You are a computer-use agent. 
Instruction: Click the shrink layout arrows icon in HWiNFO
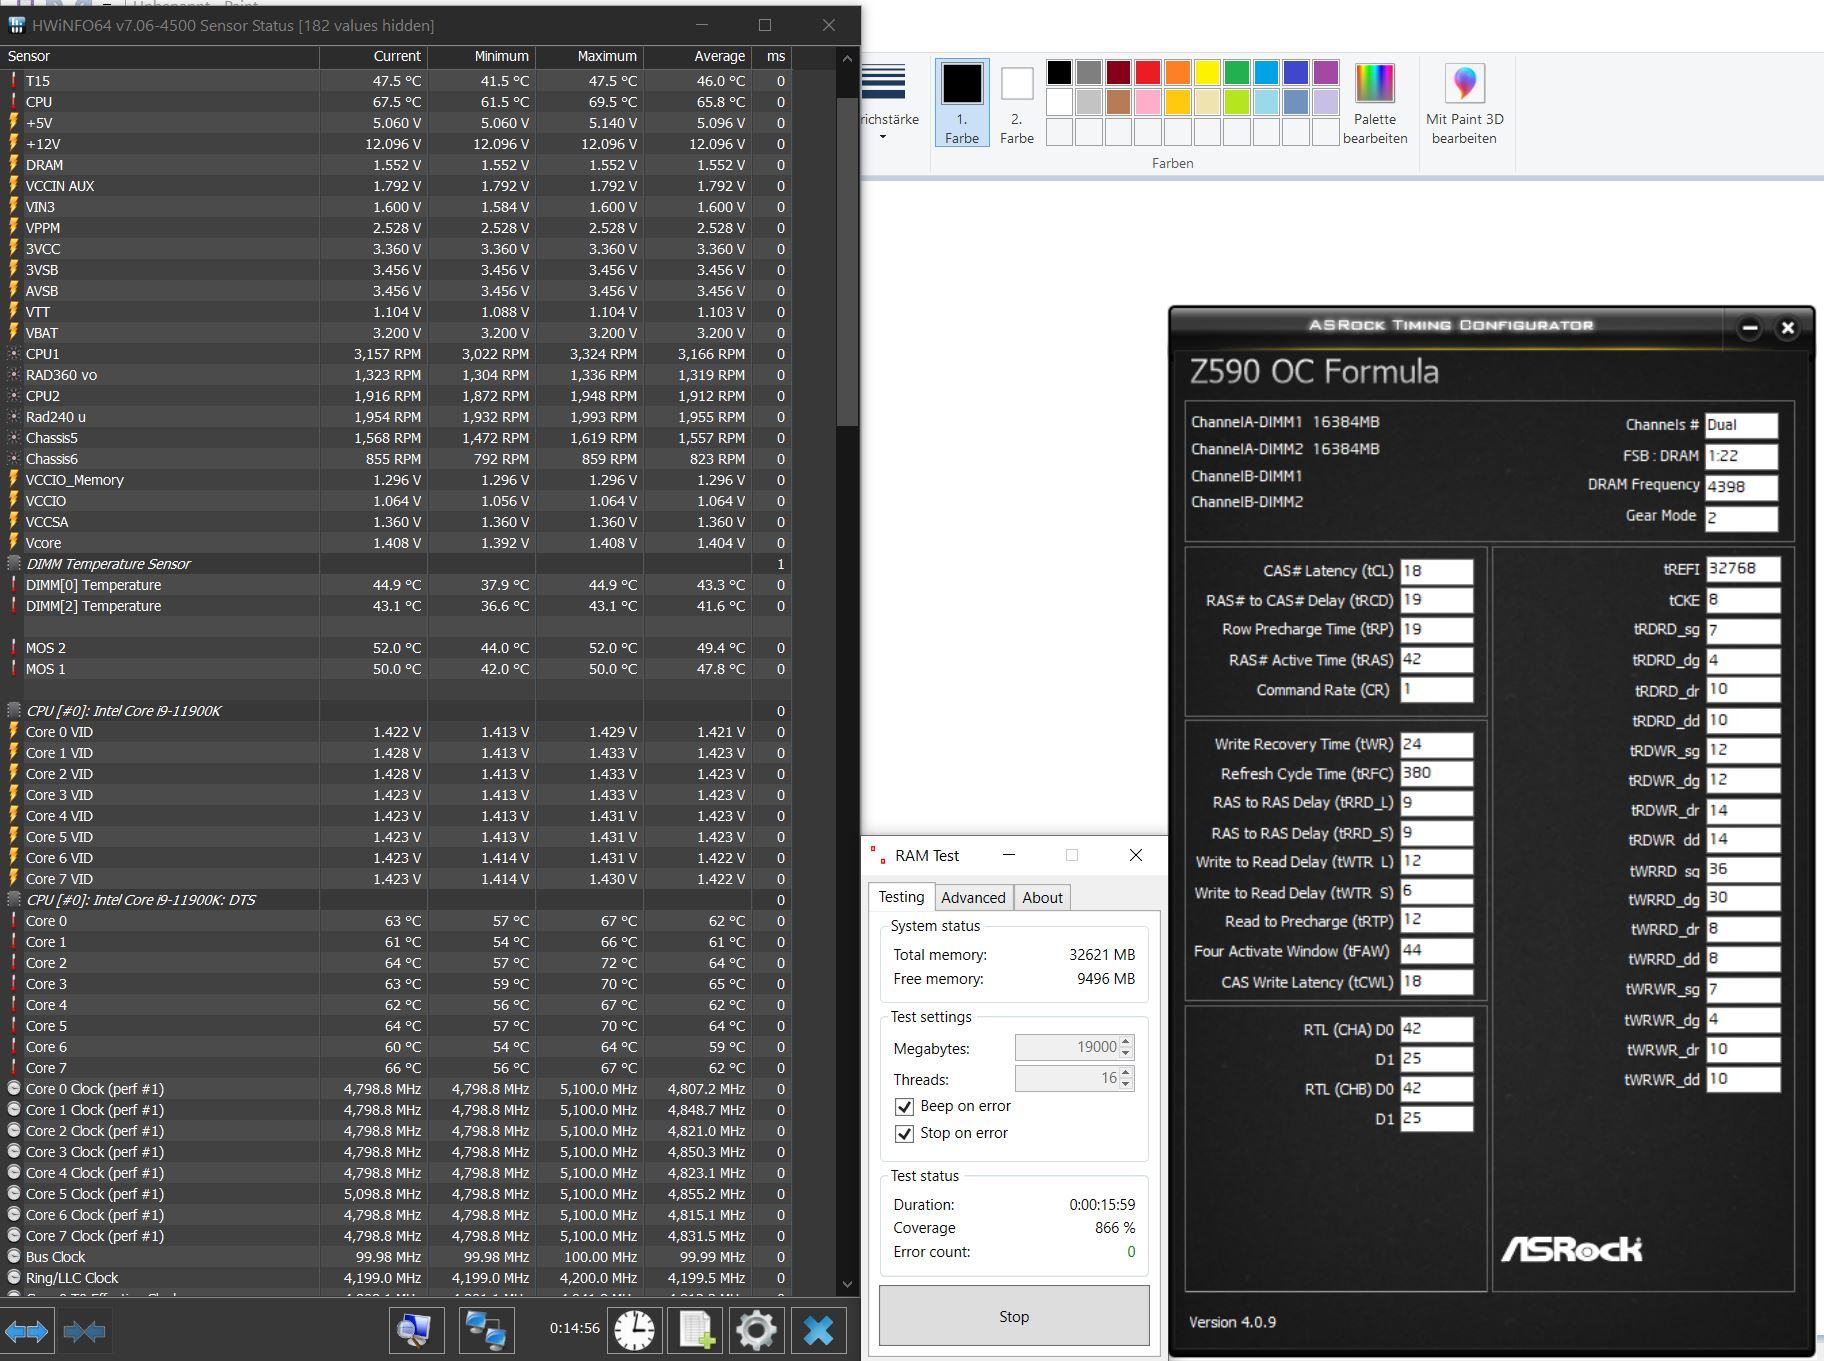(x=84, y=1331)
